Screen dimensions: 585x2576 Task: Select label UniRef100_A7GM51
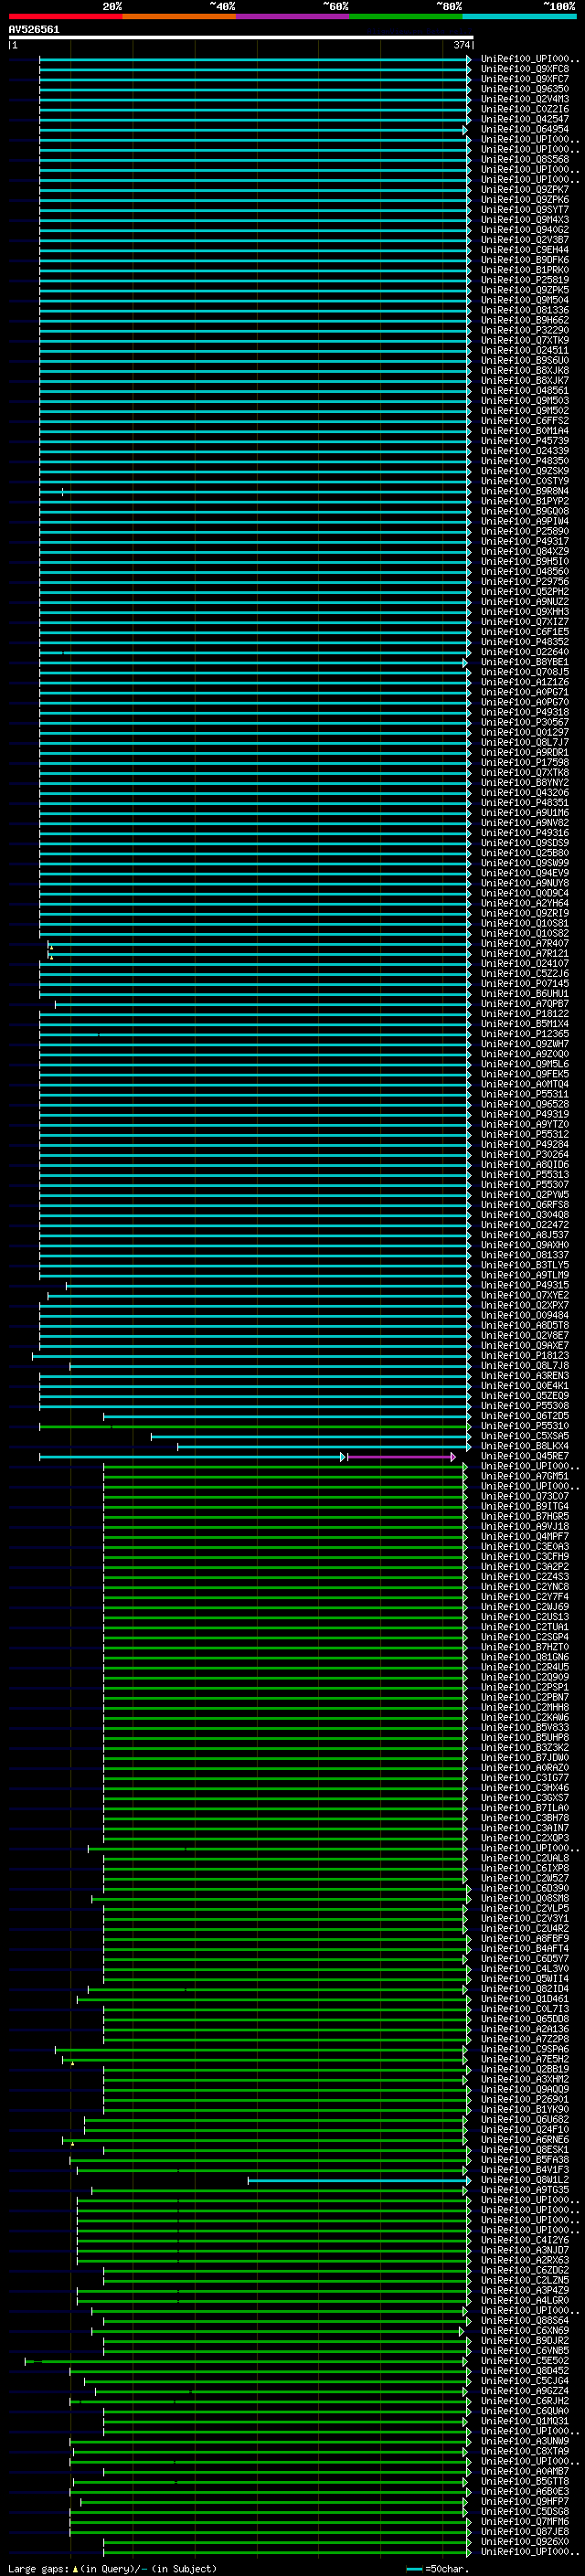click(524, 1476)
